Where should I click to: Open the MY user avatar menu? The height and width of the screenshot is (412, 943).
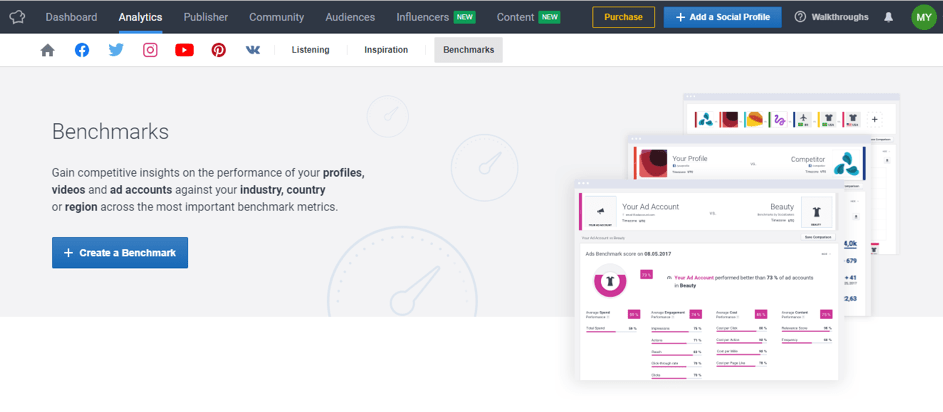(924, 17)
